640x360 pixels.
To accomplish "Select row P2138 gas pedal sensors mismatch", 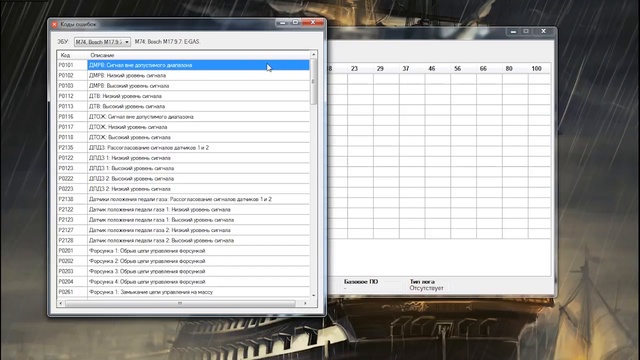I will [183, 199].
